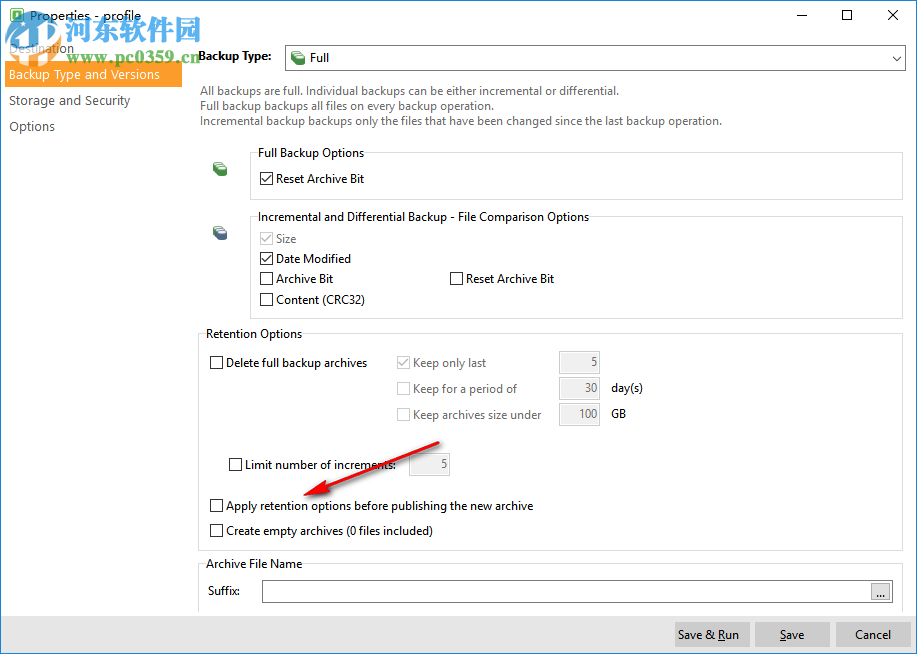Check Apply retention options before publishing
Viewport: 917px width, 654px height.
[216, 506]
